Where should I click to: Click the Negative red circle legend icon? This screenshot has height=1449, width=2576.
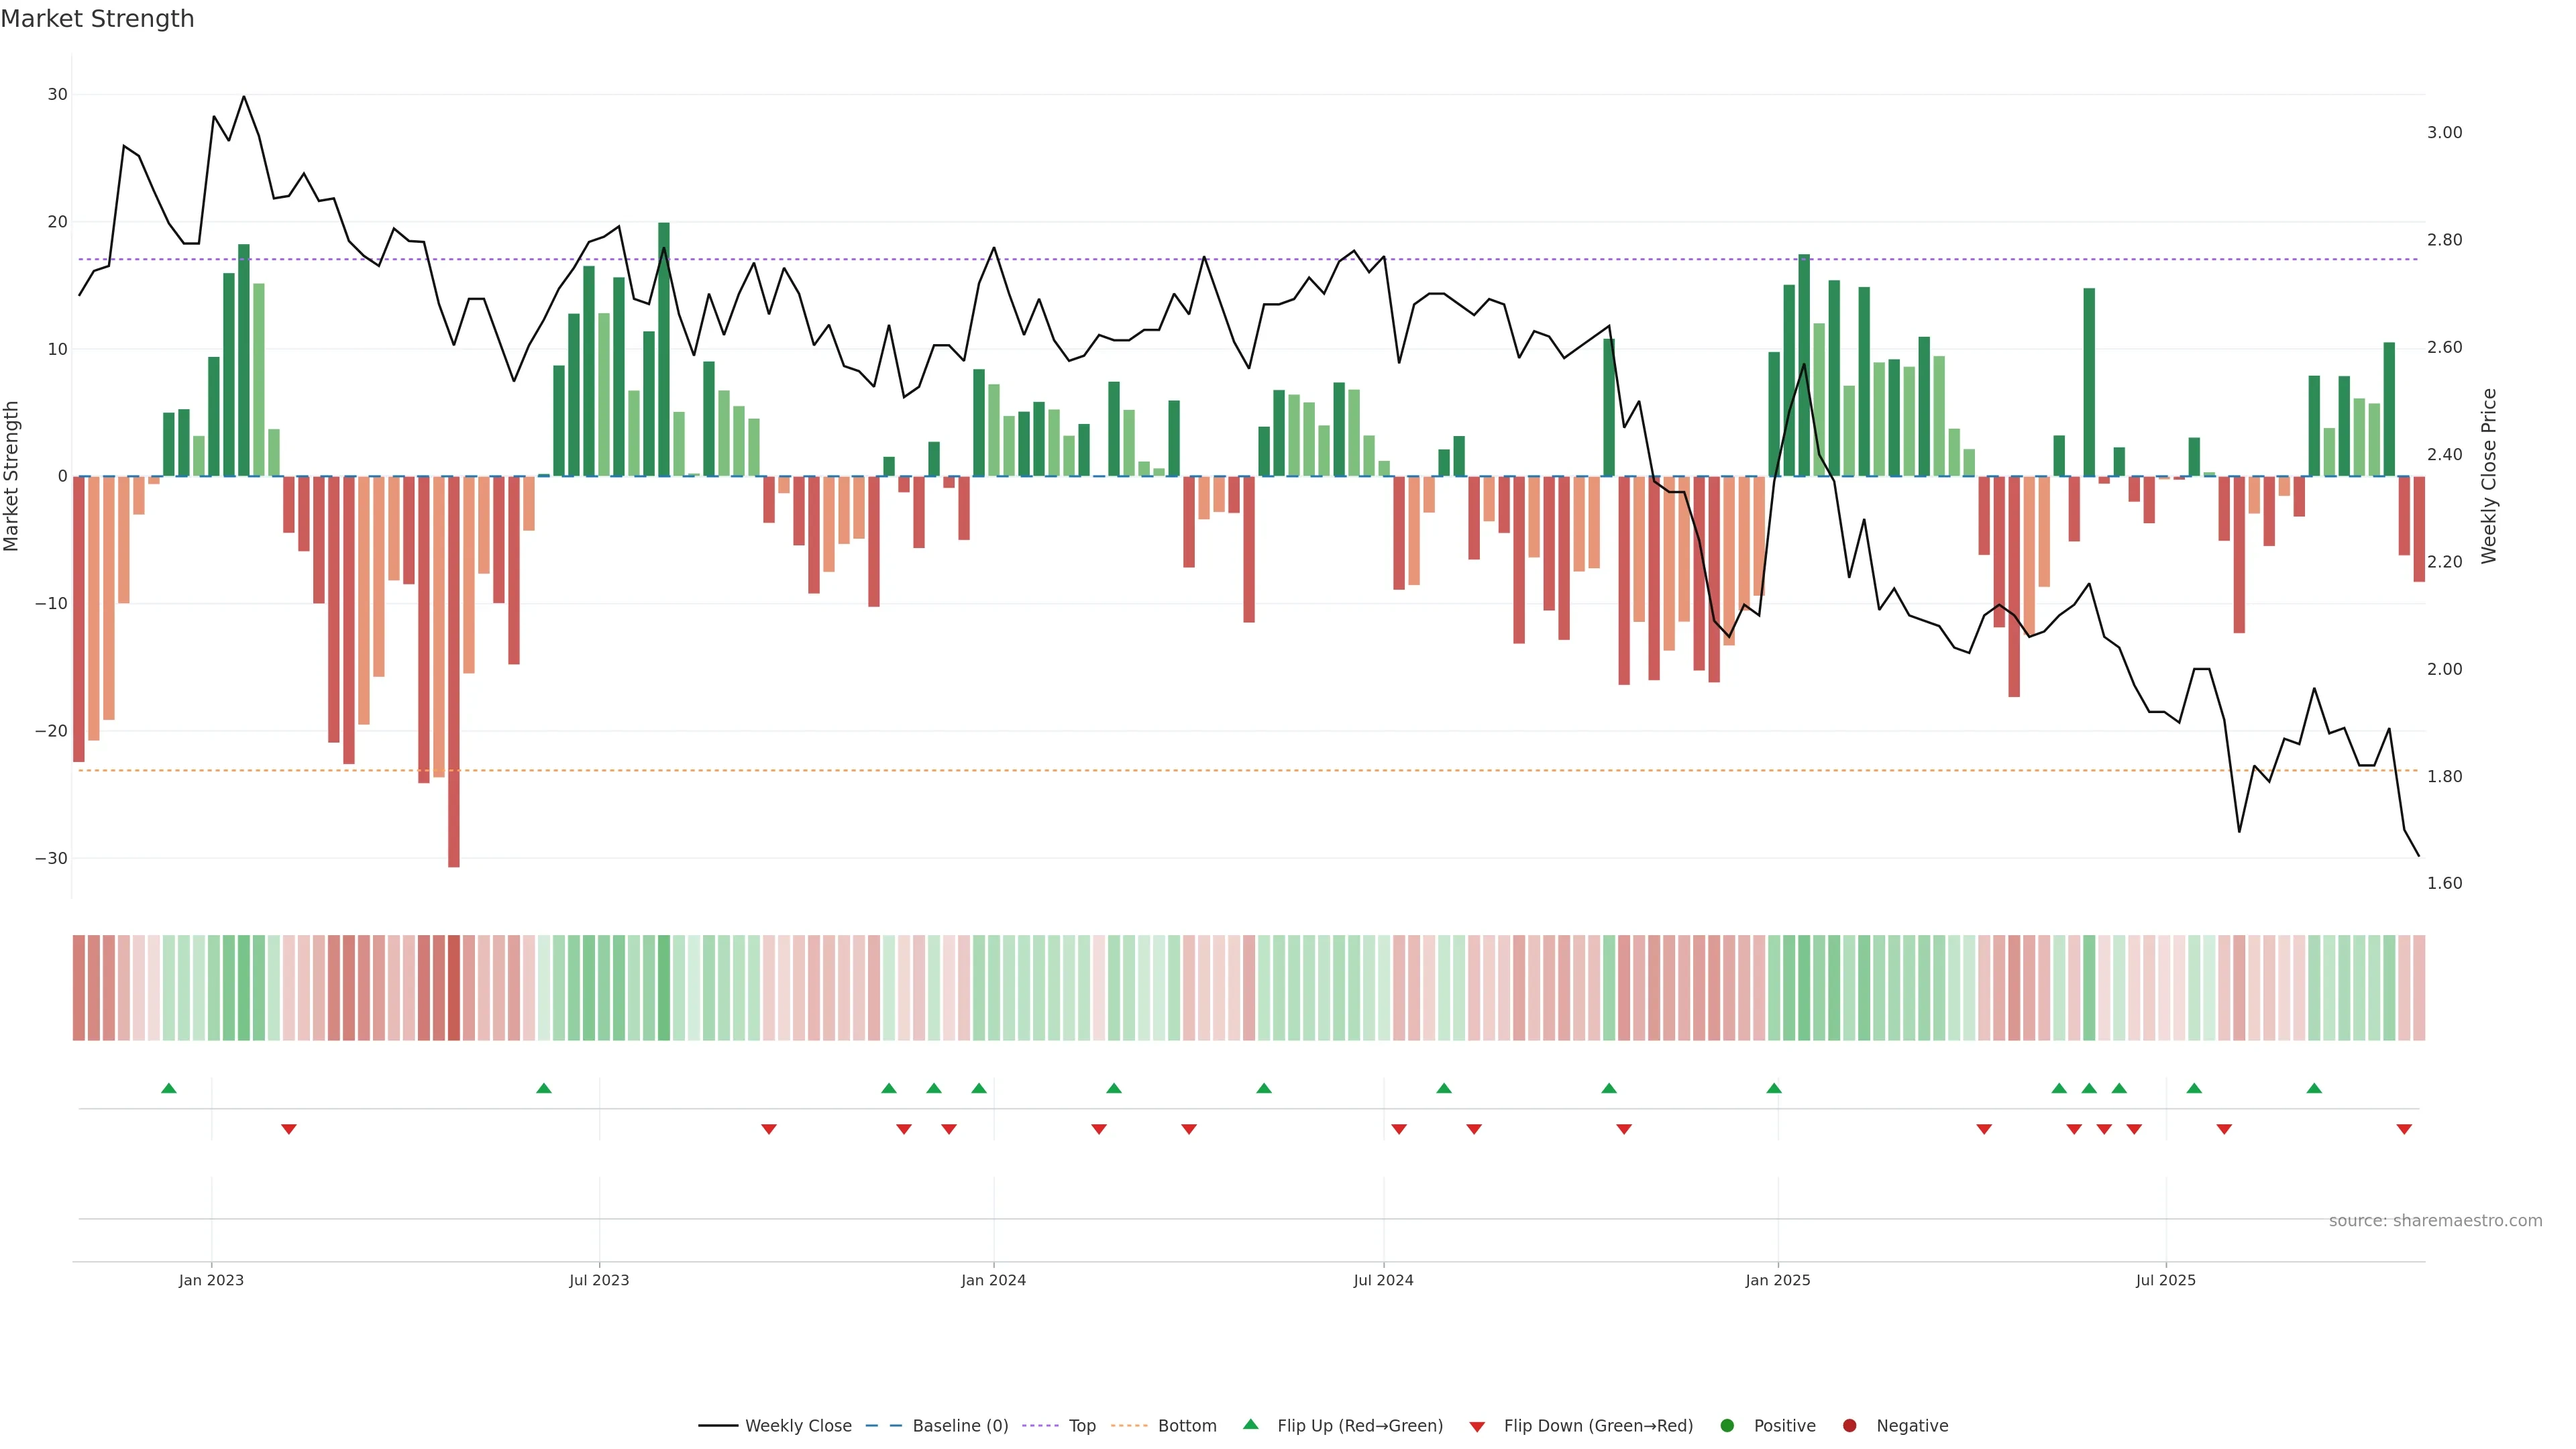click(1849, 1425)
